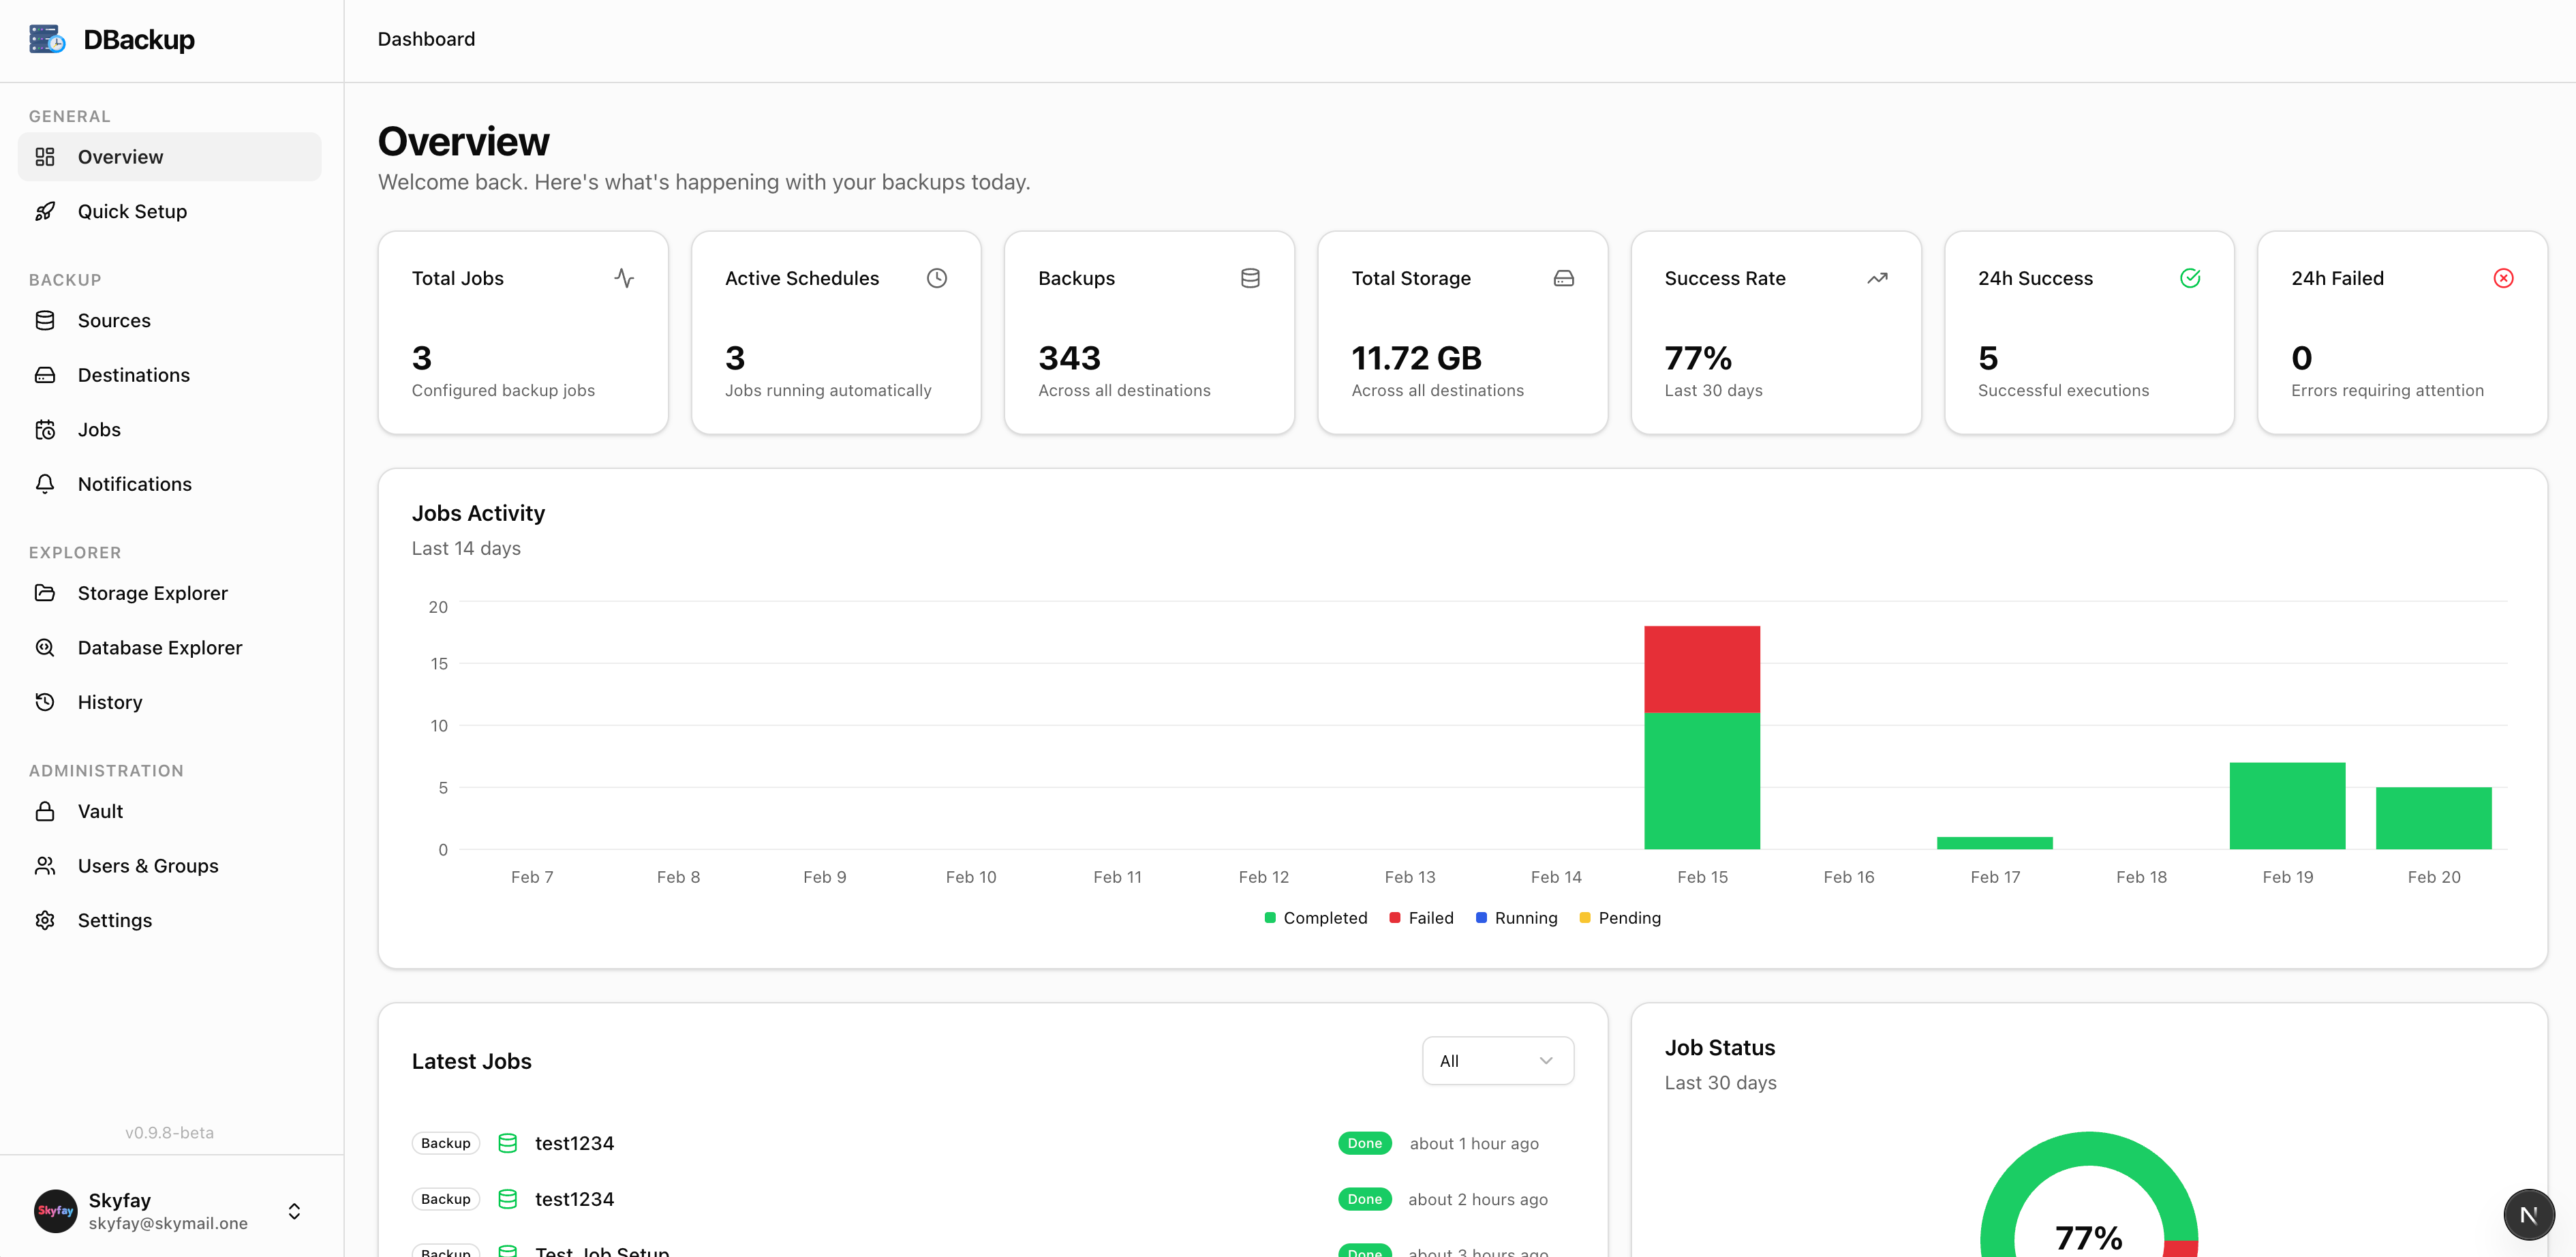Click the Notifications bell icon

click(x=45, y=484)
